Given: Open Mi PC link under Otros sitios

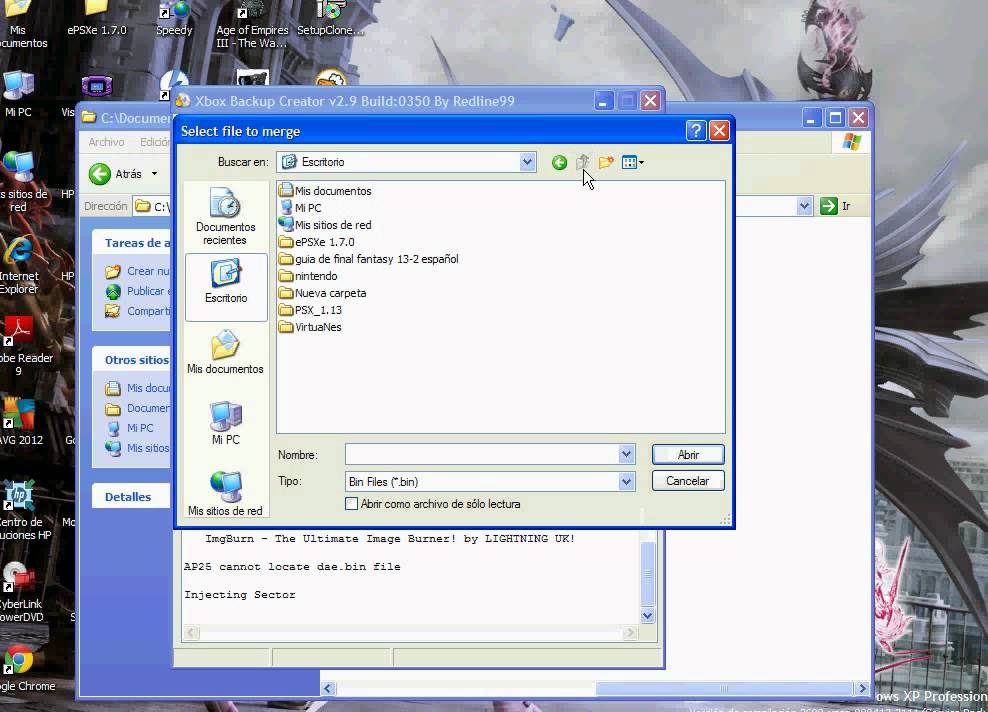Looking at the screenshot, I should pos(130,428).
